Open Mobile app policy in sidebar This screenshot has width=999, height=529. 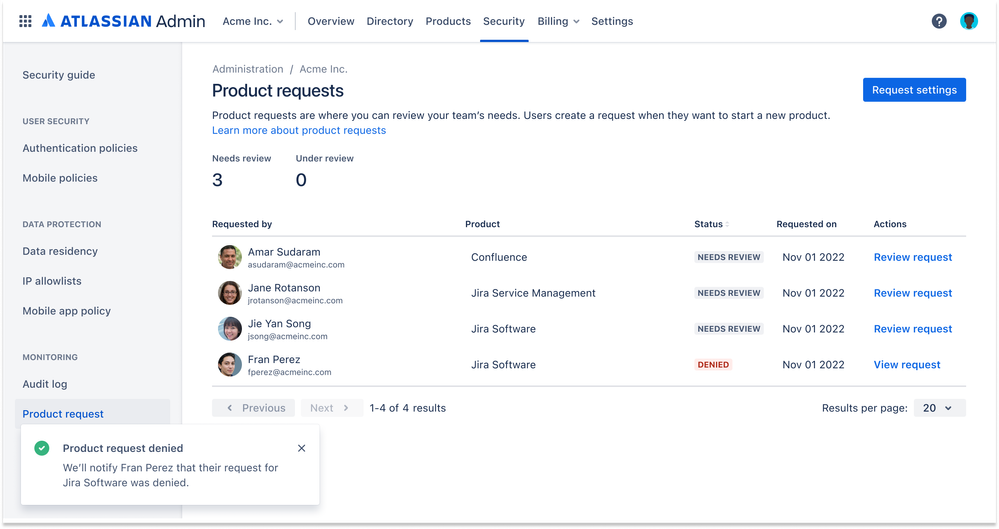(67, 311)
